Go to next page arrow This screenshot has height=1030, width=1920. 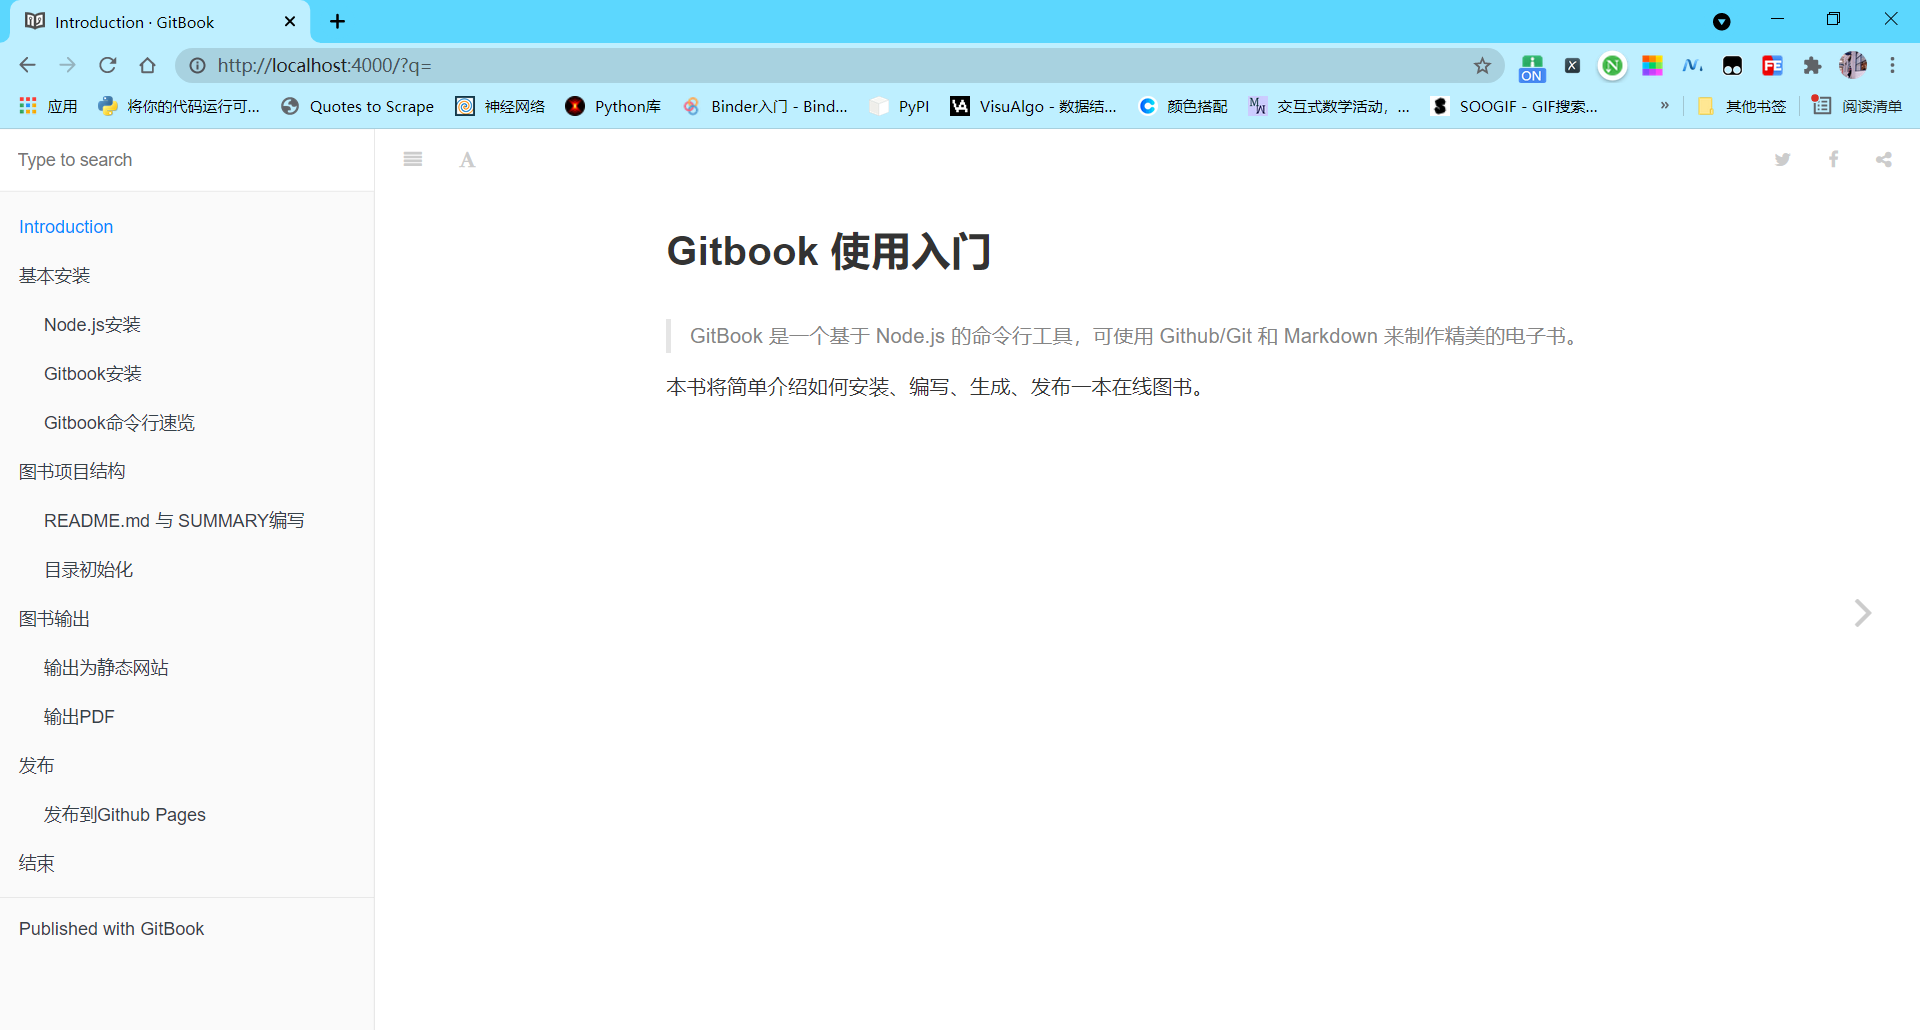click(1862, 613)
